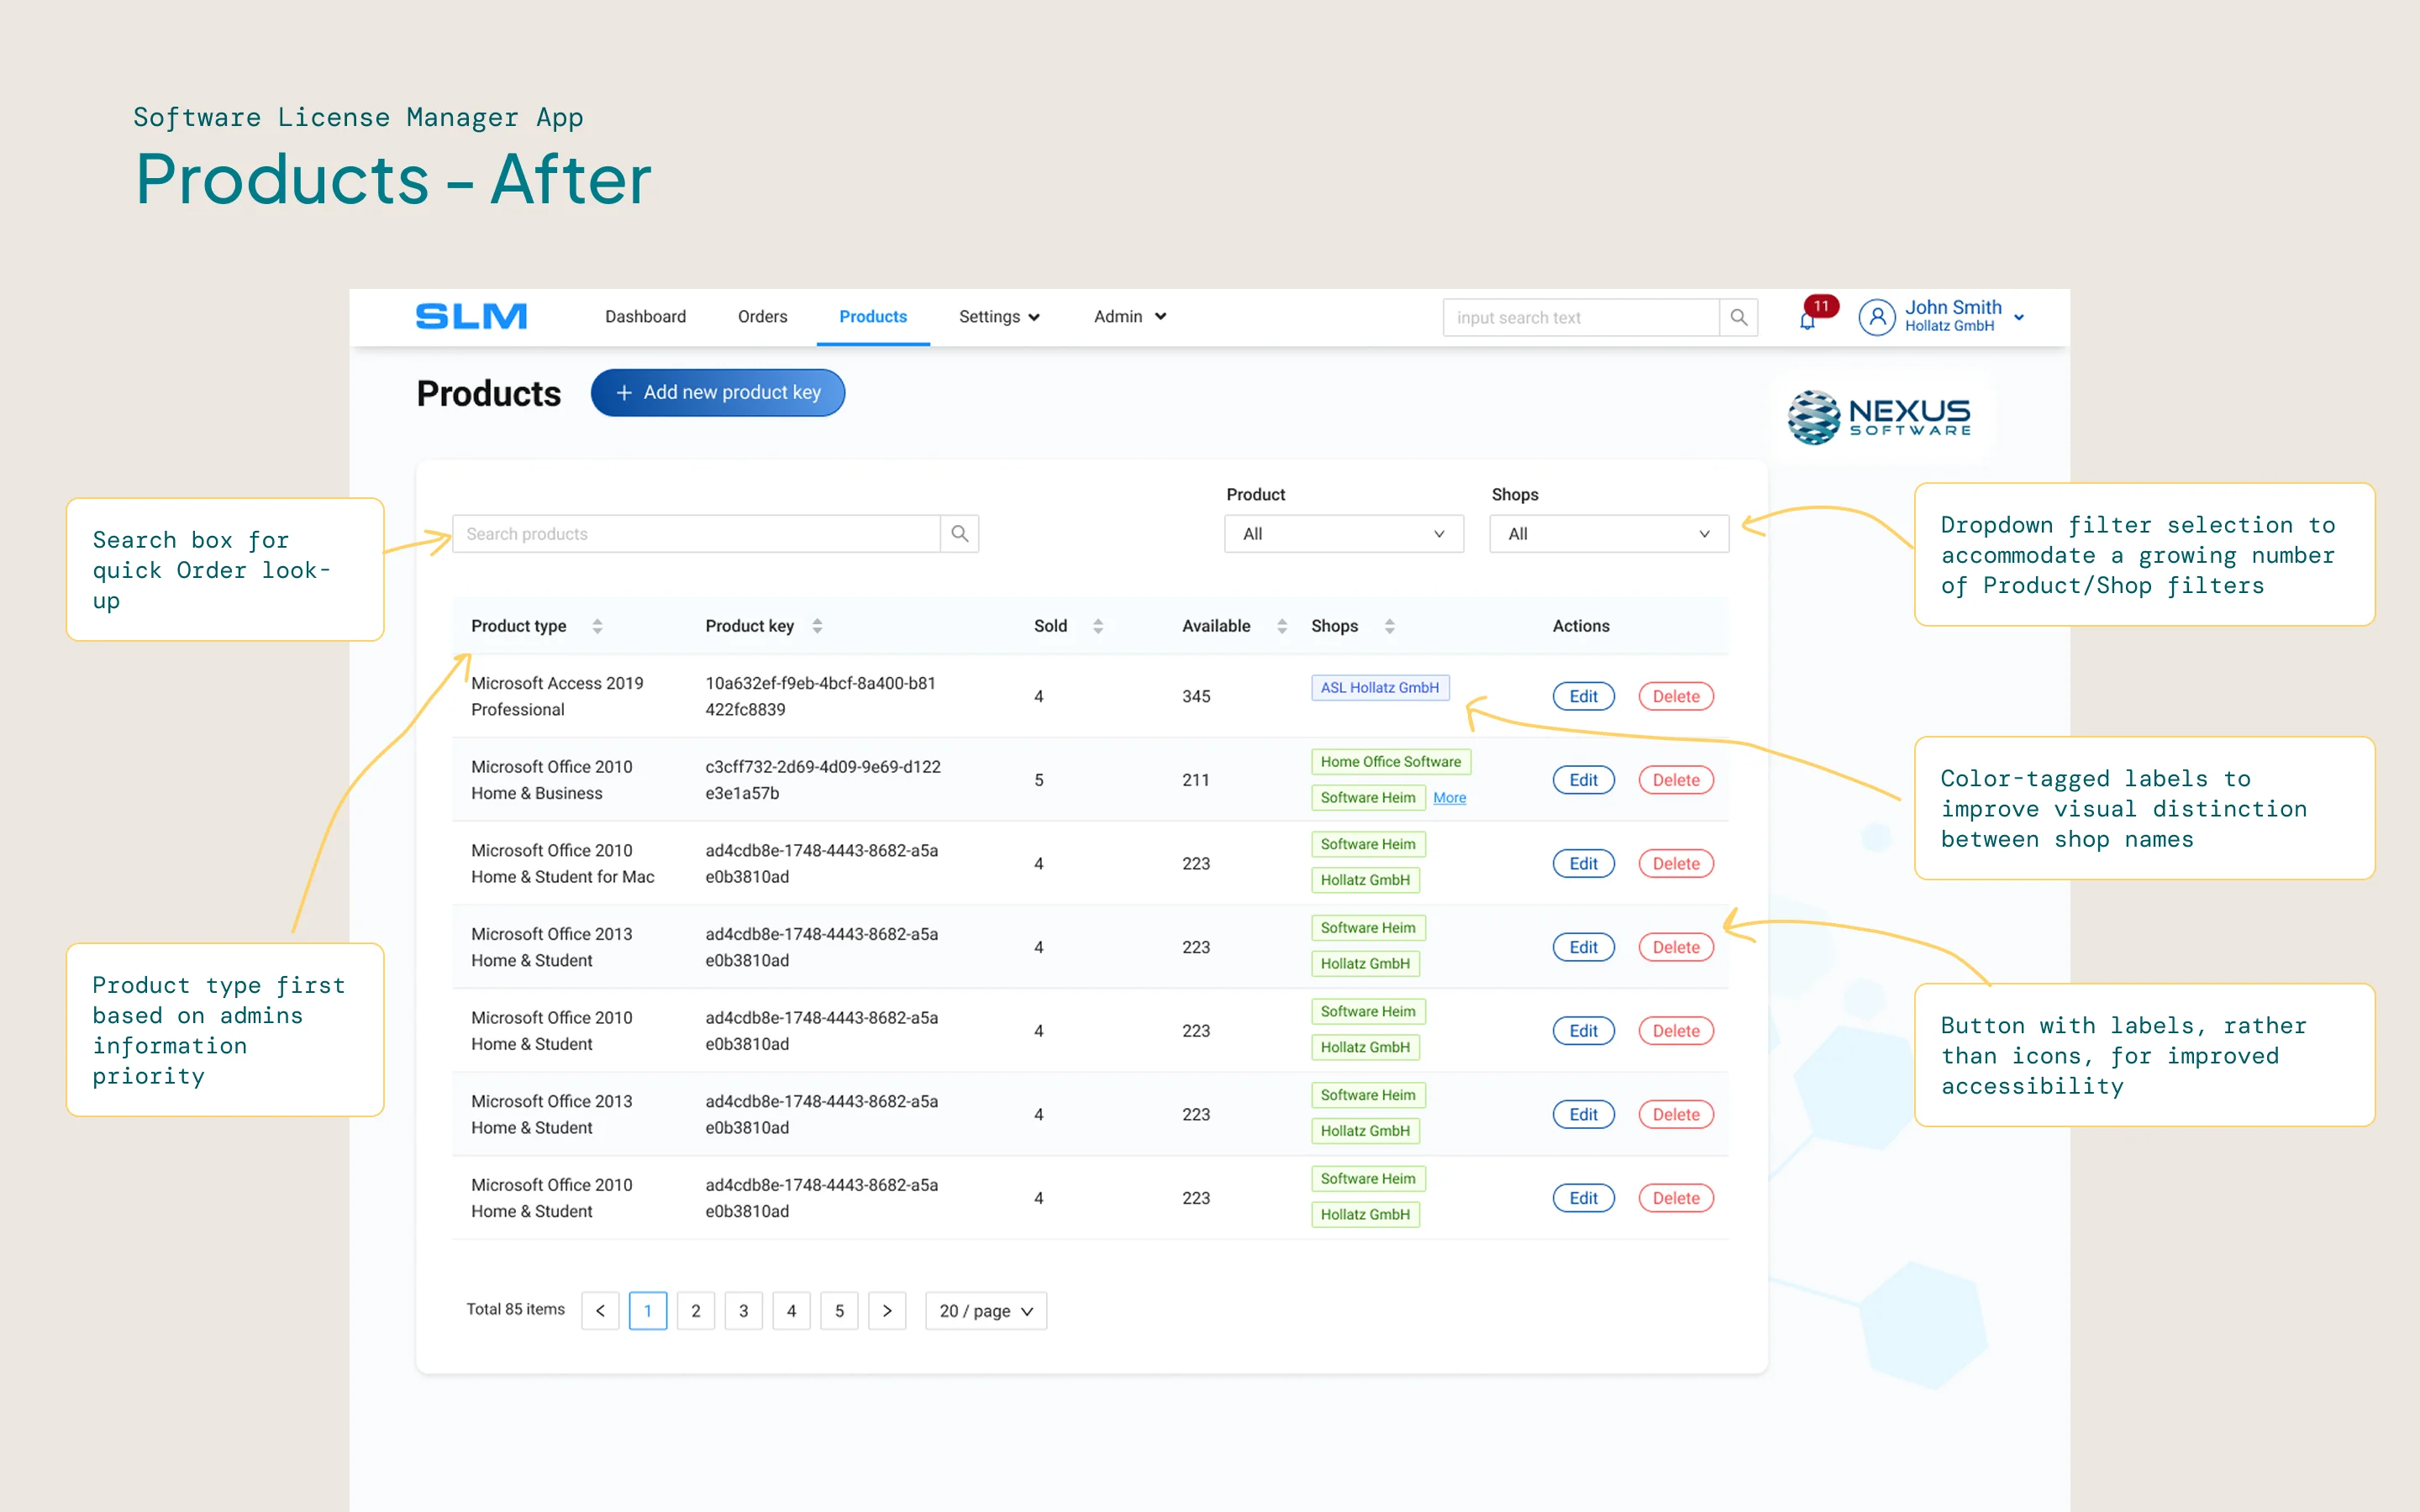
Task: Sort by Available column arrows
Action: [1282, 626]
